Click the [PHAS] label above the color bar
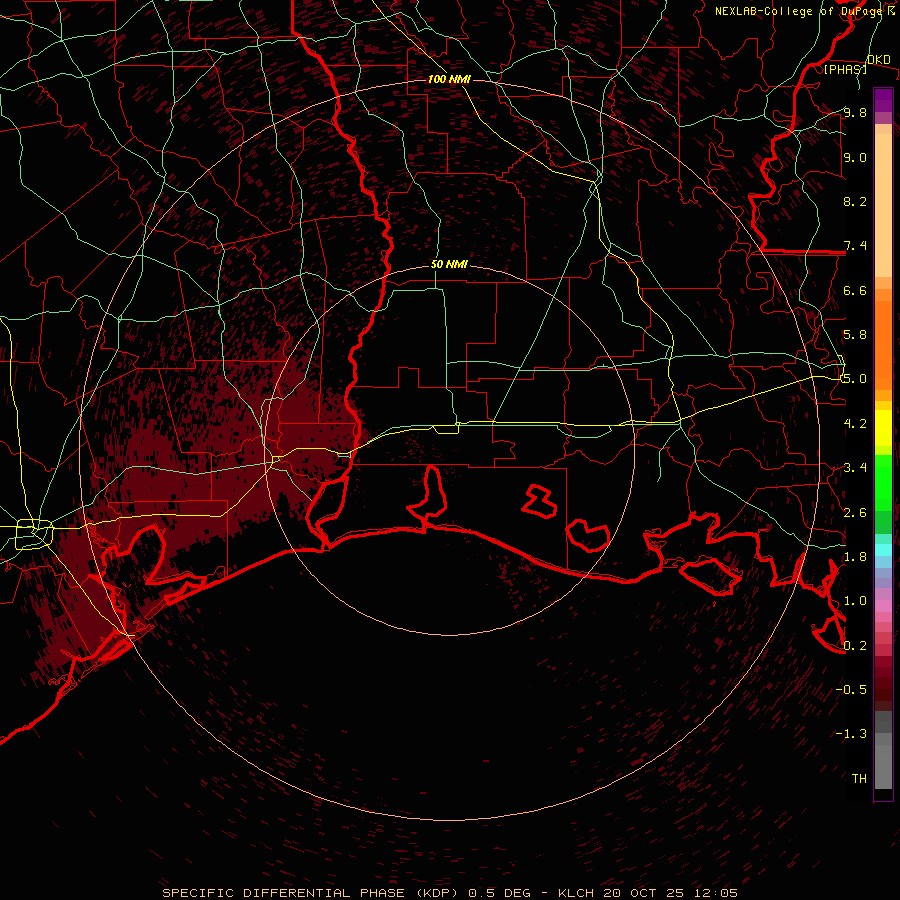This screenshot has width=900, height=900. coord(845,69)
